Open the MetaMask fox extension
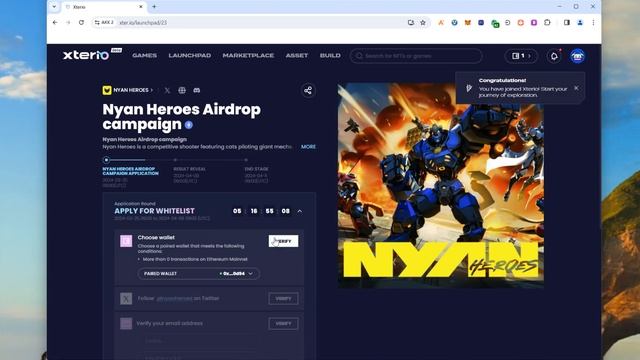 click(x=468, y=23)
